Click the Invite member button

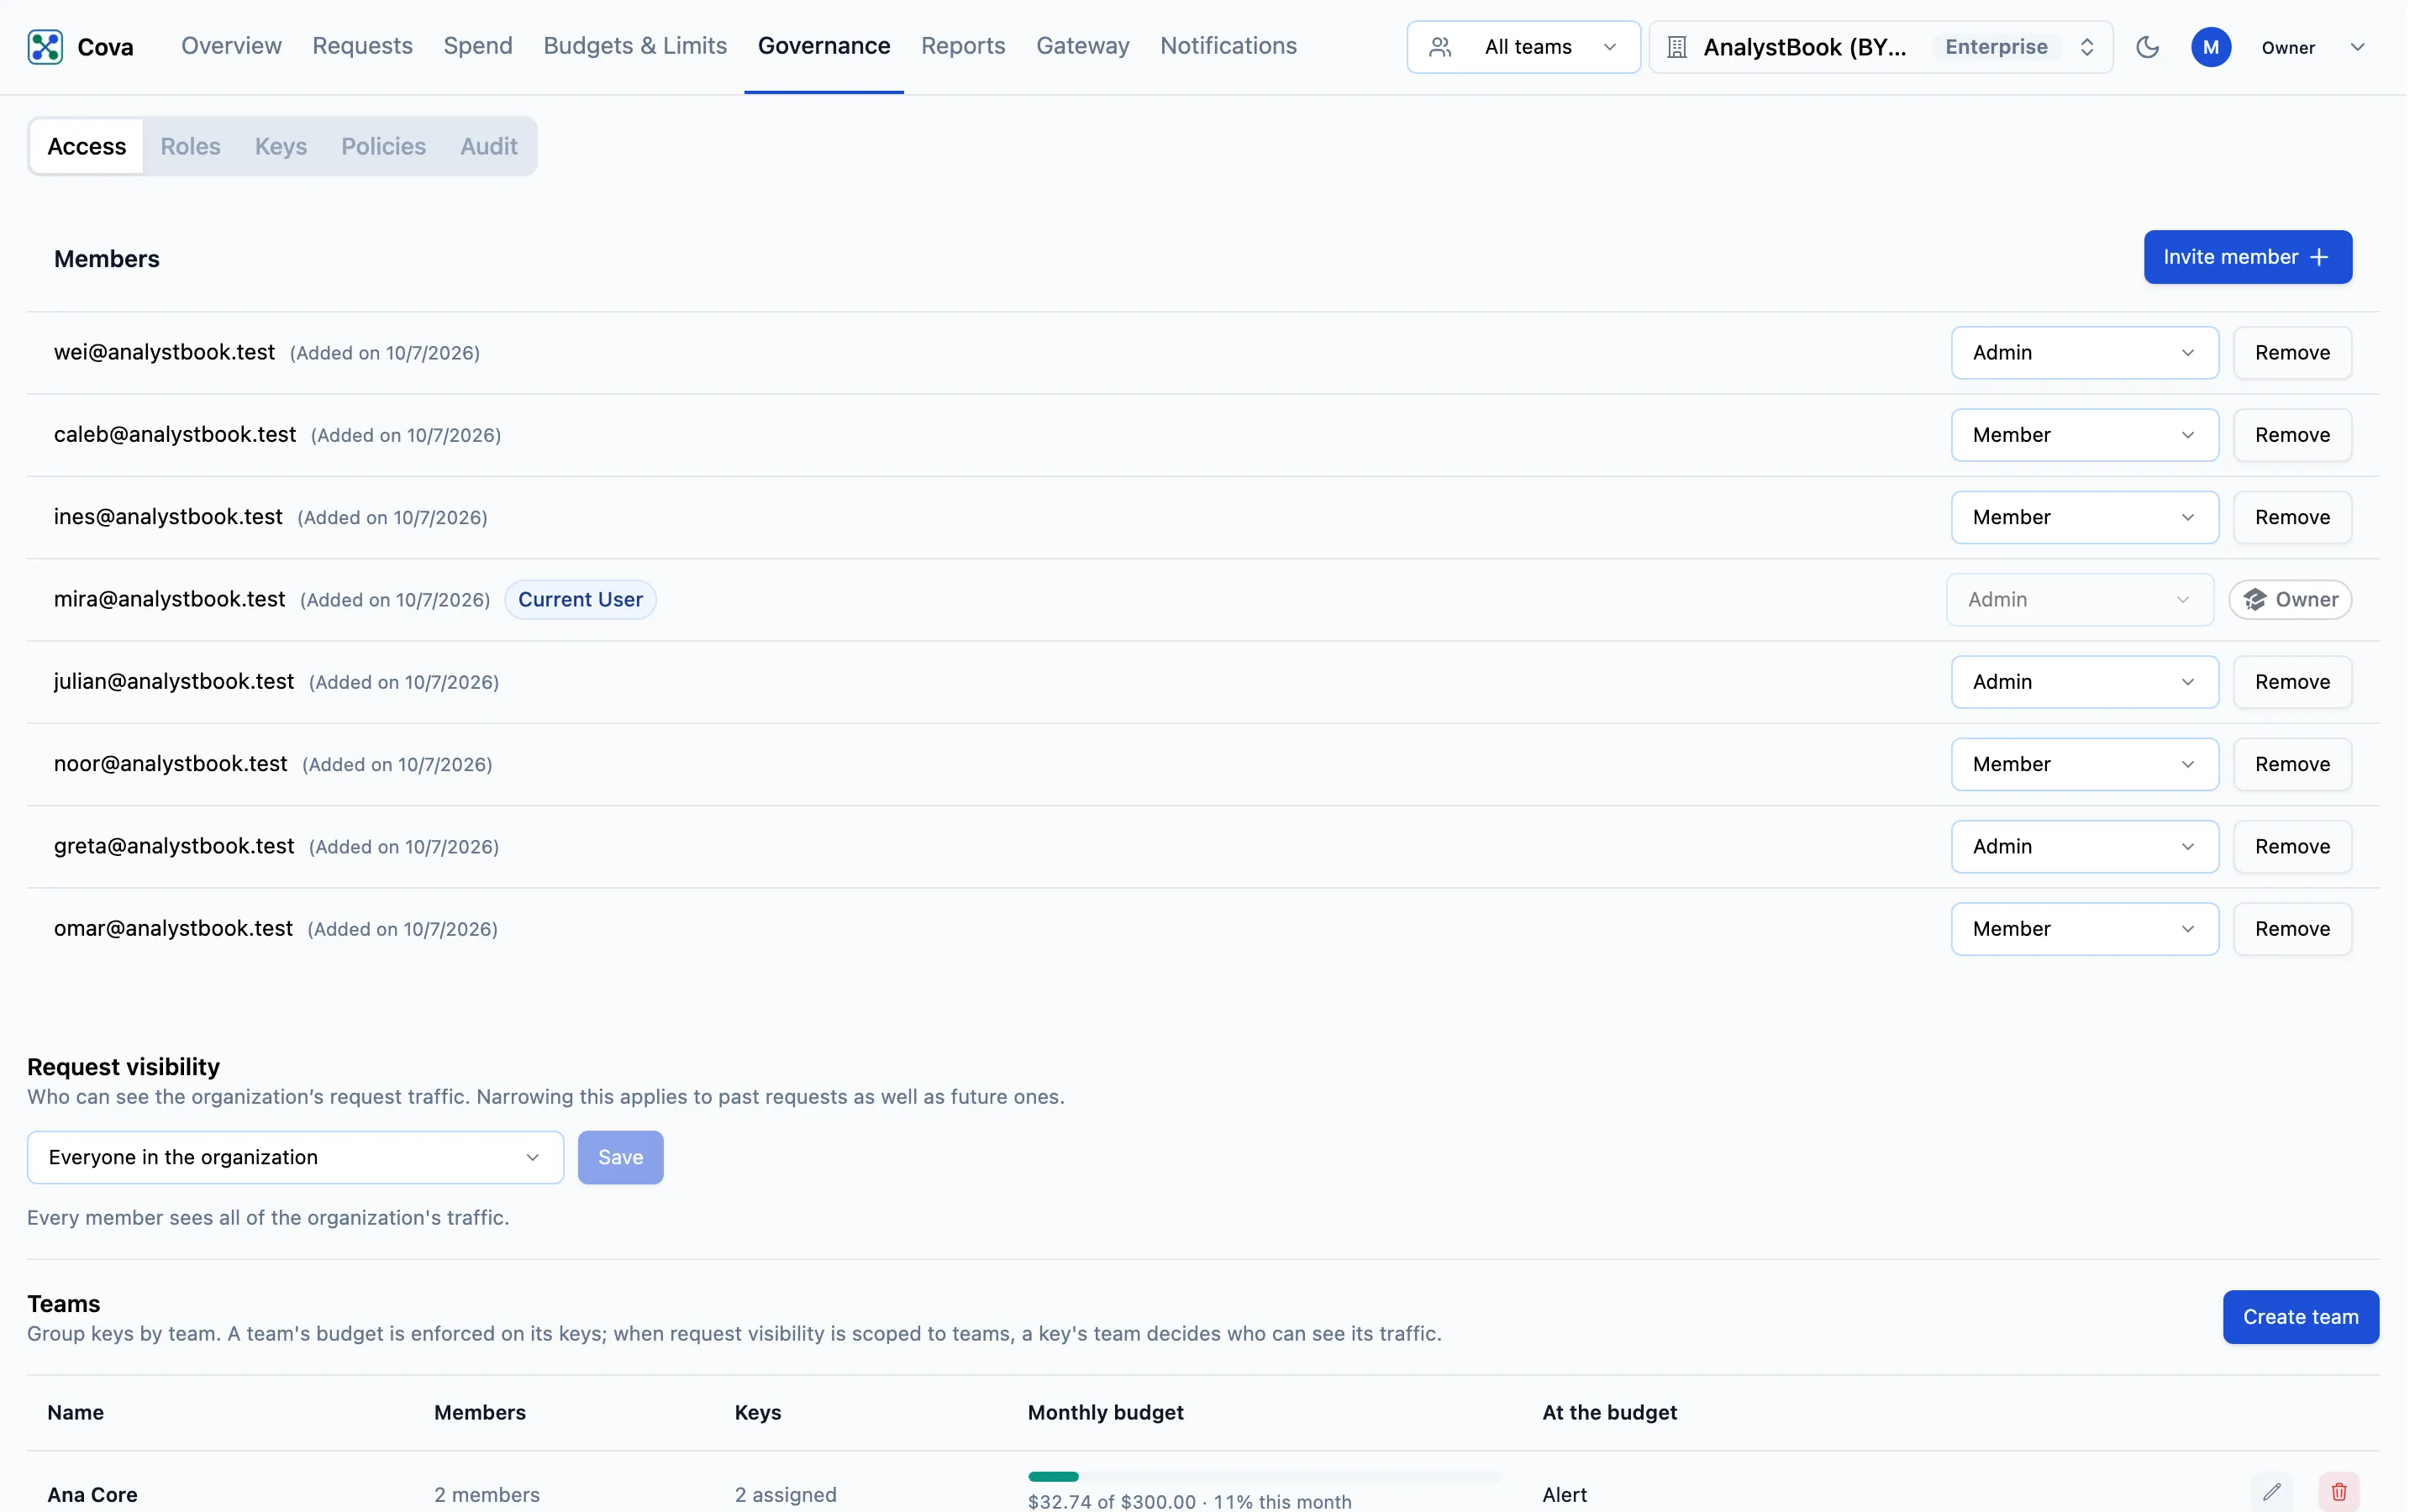coord(2247,258)
